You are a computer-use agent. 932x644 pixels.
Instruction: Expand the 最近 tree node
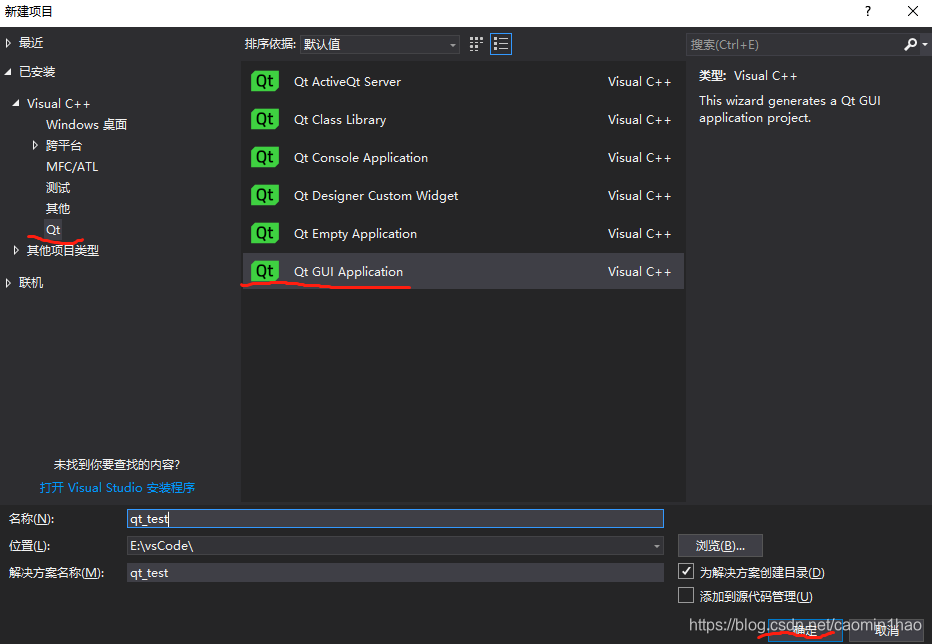8,43
